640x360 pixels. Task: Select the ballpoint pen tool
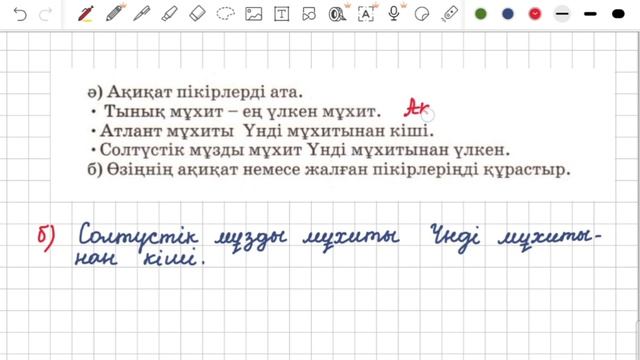tap(142, 14)
